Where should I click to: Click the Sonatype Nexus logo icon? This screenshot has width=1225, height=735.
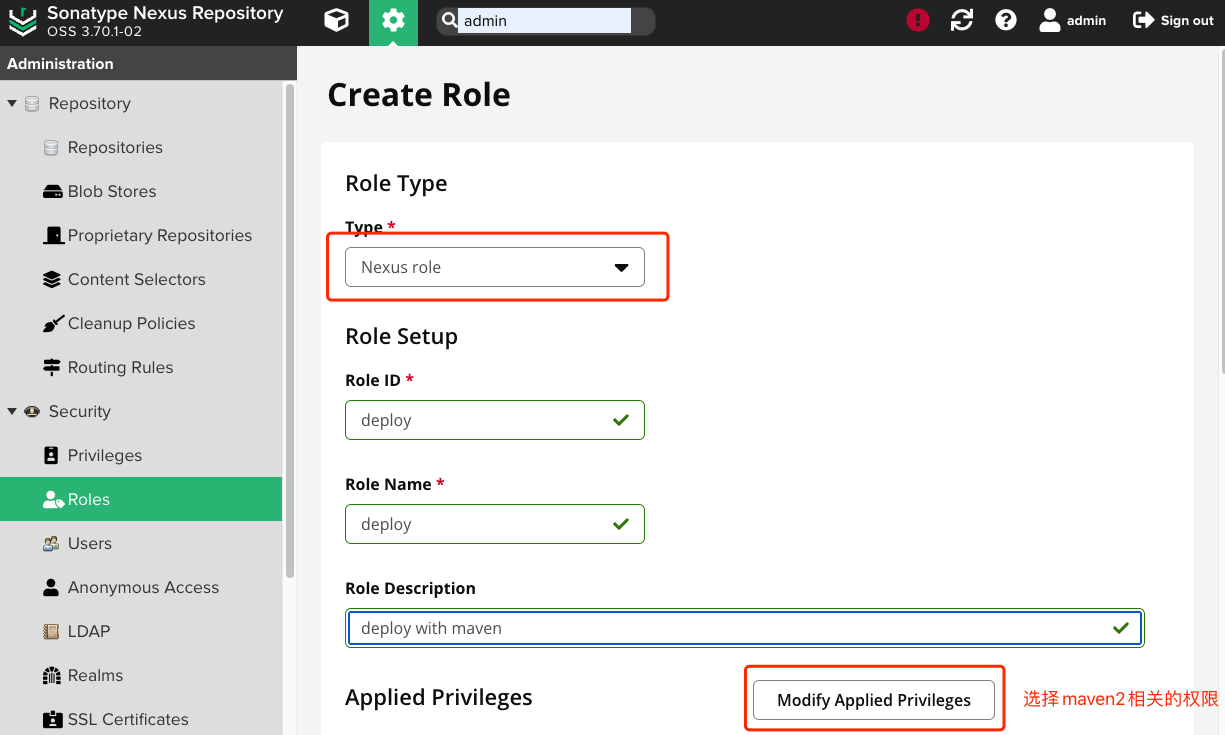pos(22,21)
